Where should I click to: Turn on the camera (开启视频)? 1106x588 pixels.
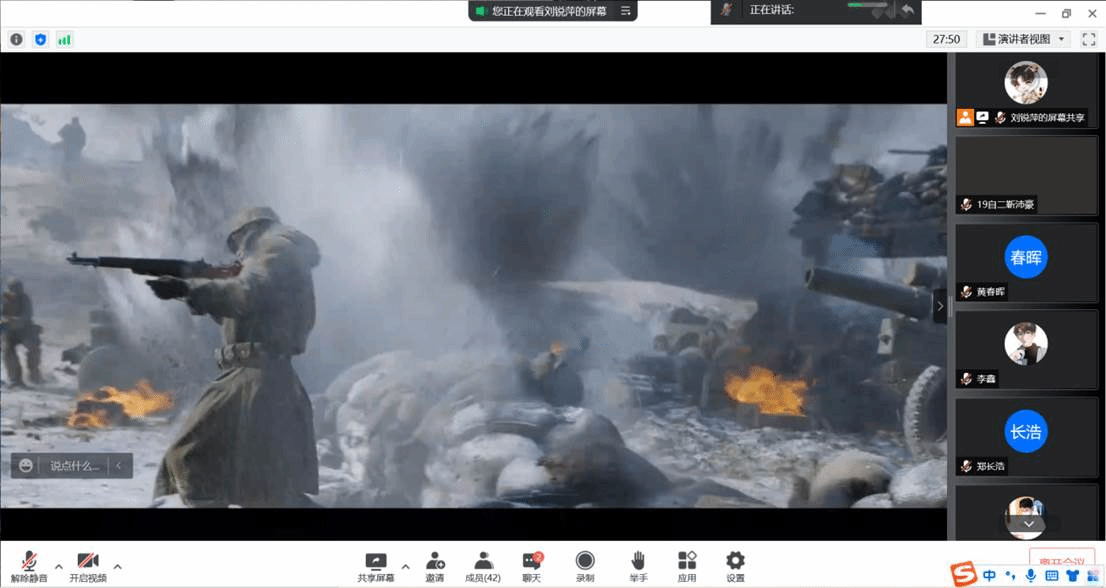click(88, 564)
